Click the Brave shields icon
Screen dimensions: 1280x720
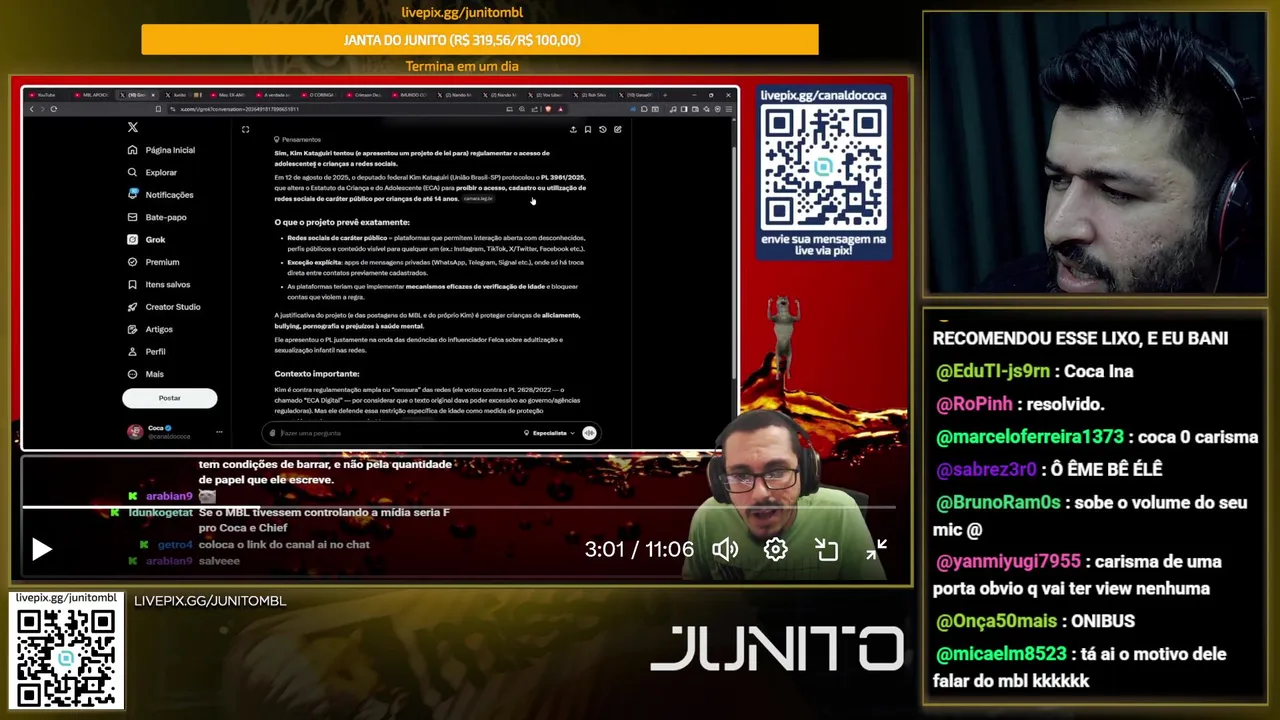[548, 109]
